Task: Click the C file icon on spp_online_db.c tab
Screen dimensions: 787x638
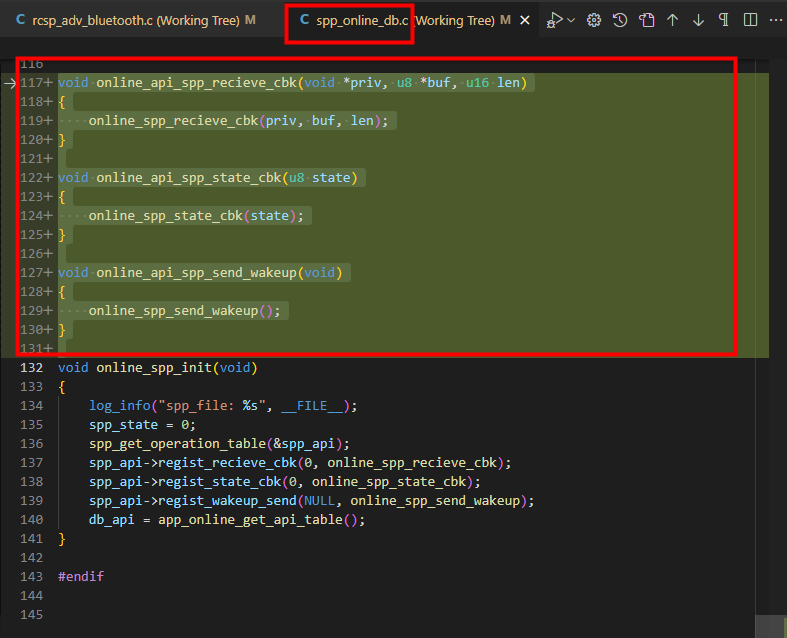Action: [304, 20]
